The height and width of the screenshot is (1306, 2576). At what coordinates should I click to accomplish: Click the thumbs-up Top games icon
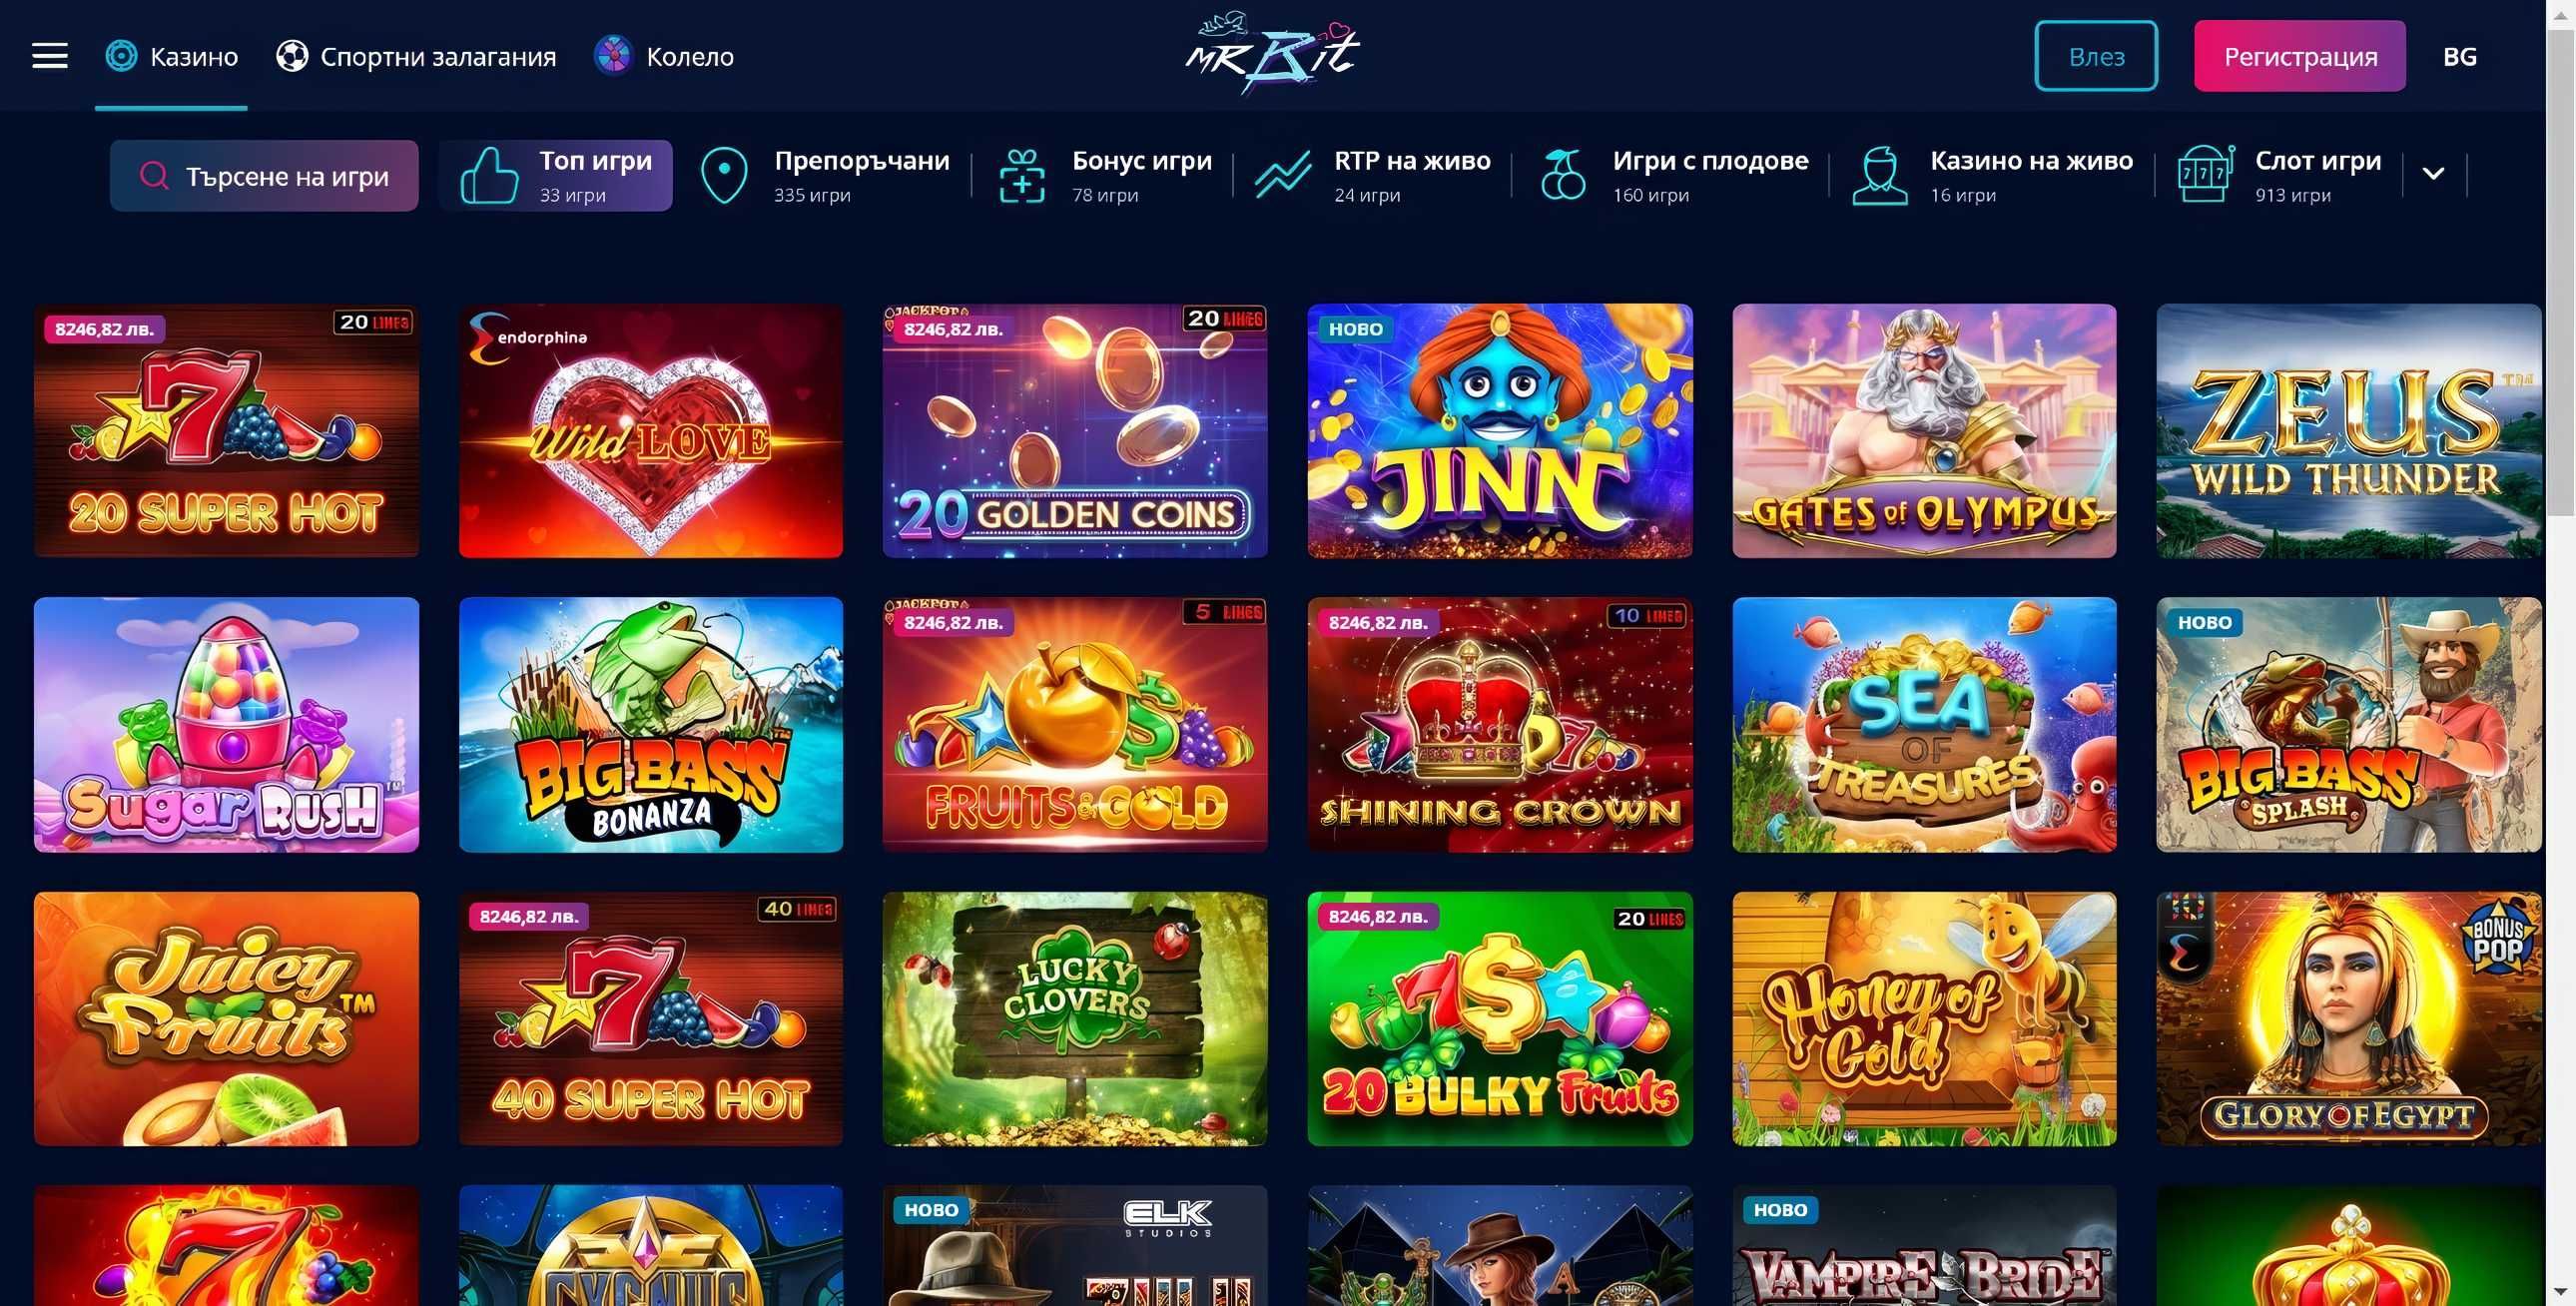489,176
